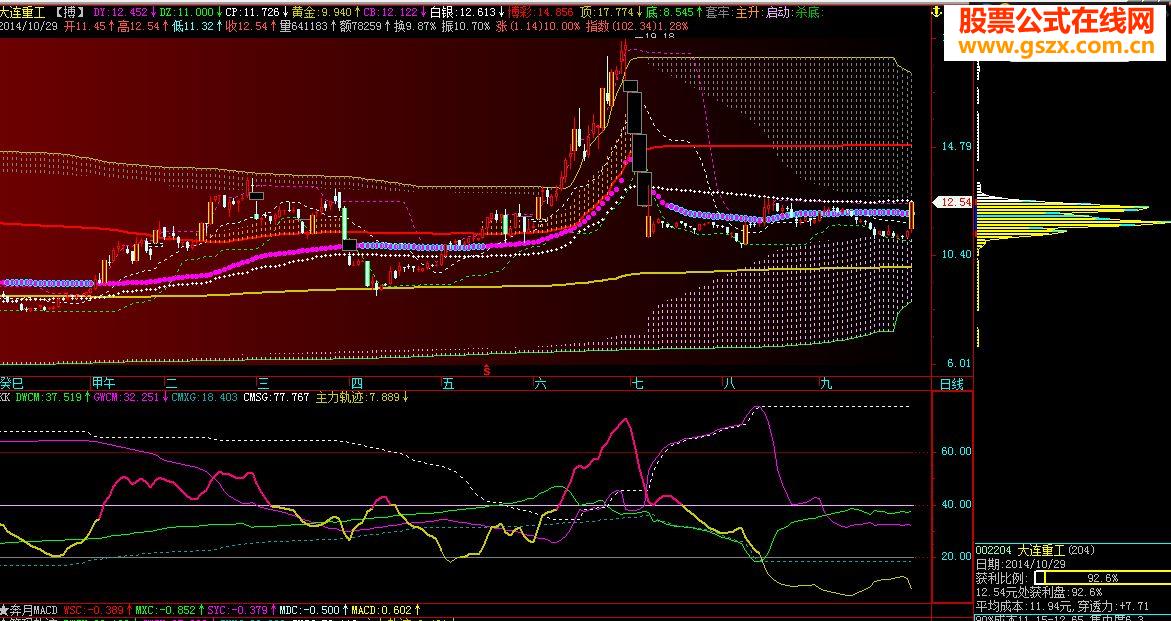Click the stock name 大连重工 in chart header
The image size is (1171, 621).
(x=23, y=13)
